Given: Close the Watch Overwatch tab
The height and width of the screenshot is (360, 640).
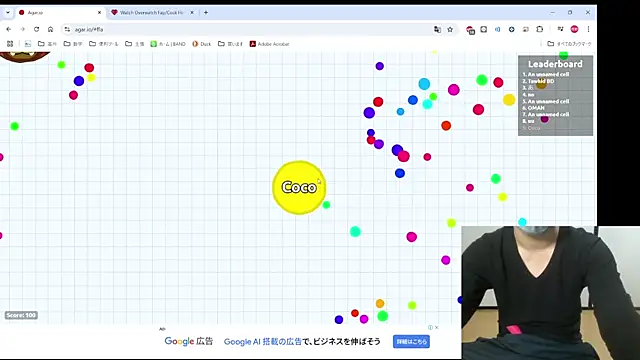Looking at the screenshot, I should [x=192, y=13].
